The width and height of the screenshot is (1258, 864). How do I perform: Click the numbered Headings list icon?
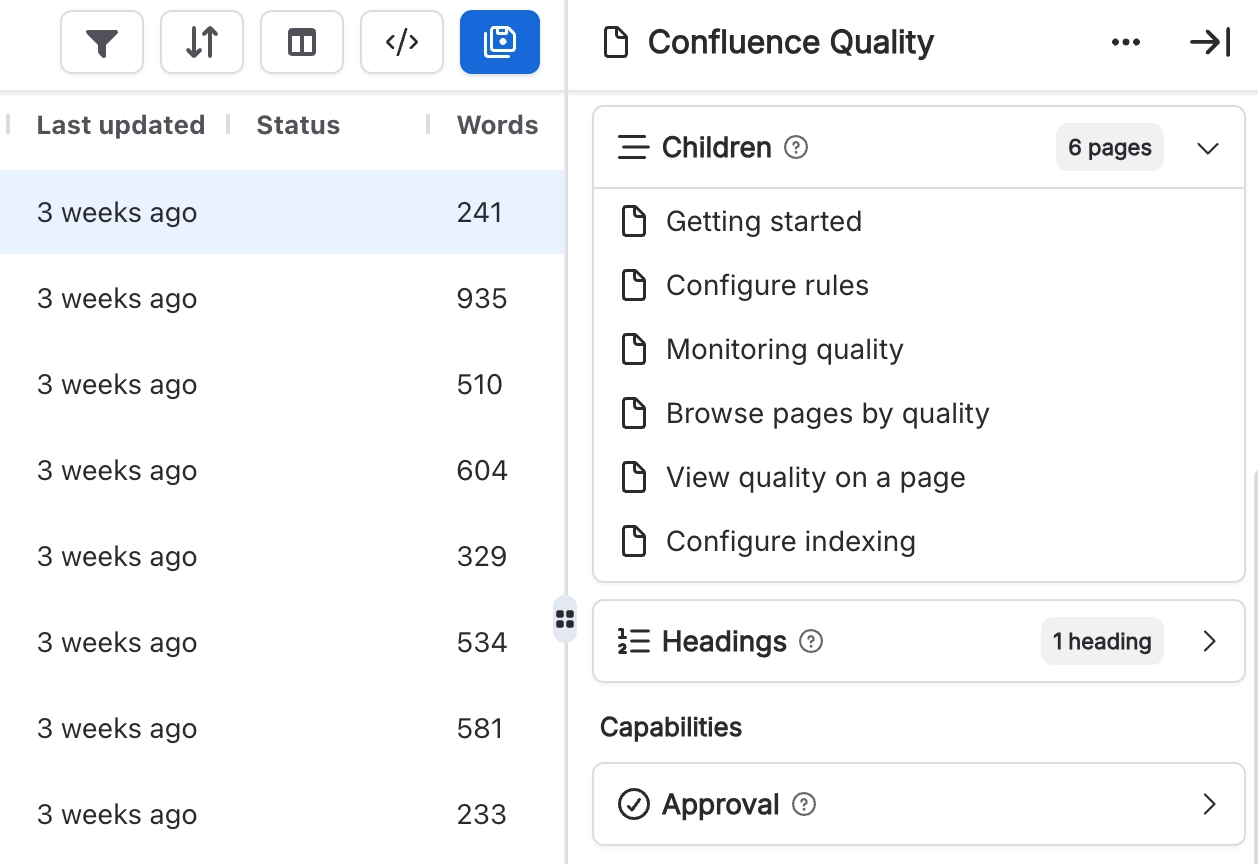click(634, 641)
